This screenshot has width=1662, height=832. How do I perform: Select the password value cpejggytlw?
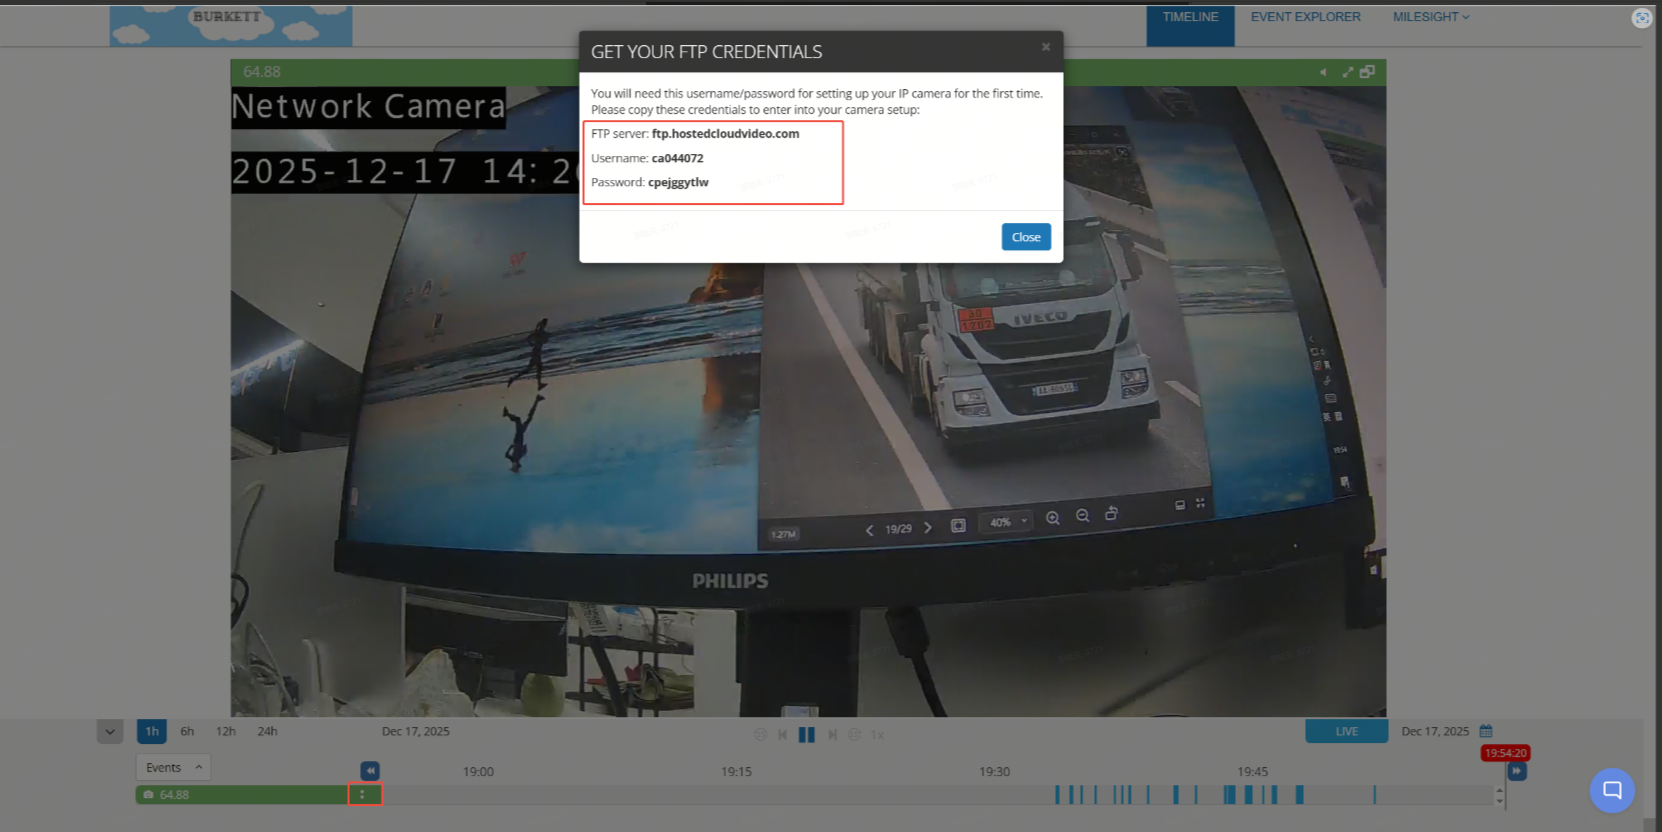tap(678, 182)
